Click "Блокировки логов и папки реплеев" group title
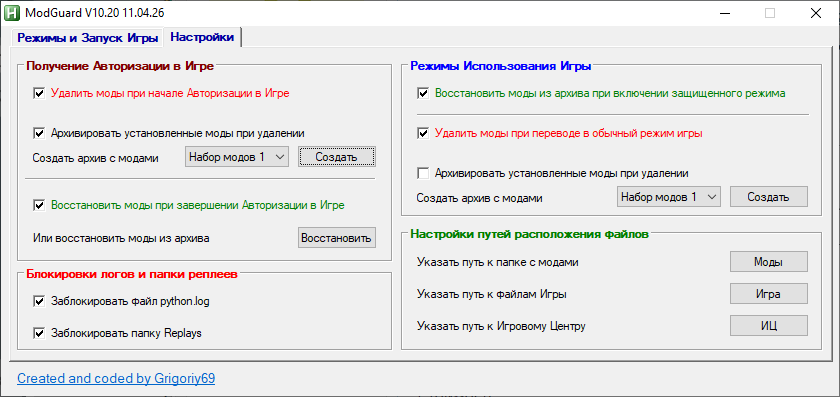This screenshot has width=840, height=397. 132,275
